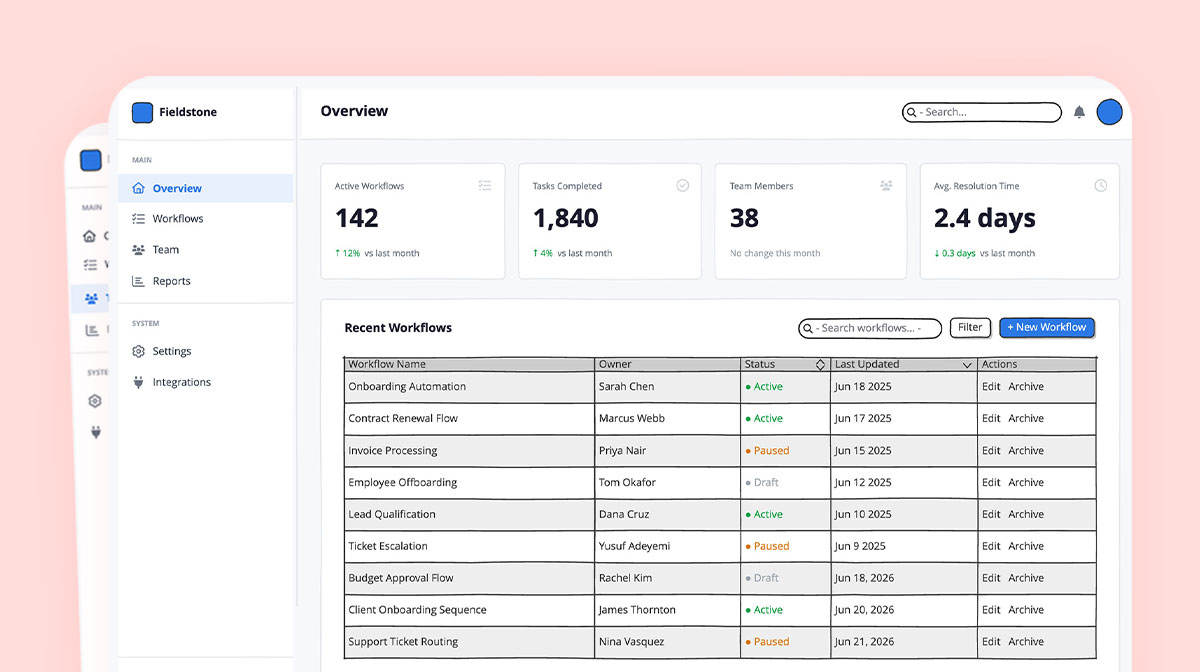1200x672 pixels.
Task: Sort by Last Updated column chevron
Action: pyautogui.click(x=967, y=365)
